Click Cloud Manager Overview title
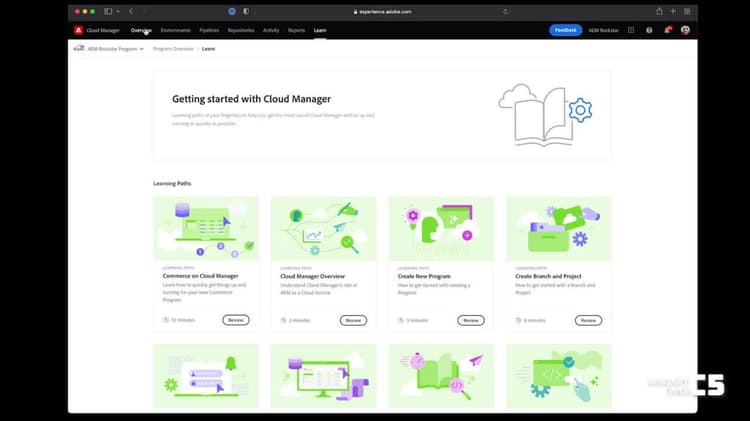 coord(312,277)
